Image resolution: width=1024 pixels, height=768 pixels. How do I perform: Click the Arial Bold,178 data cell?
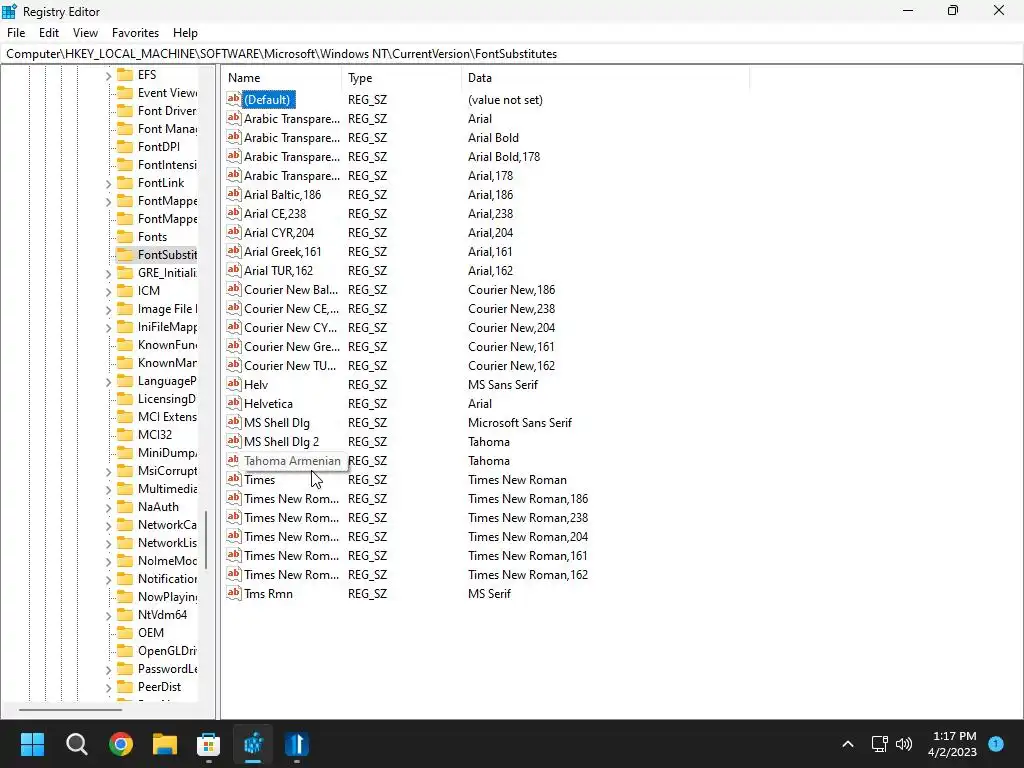point(504,157)
